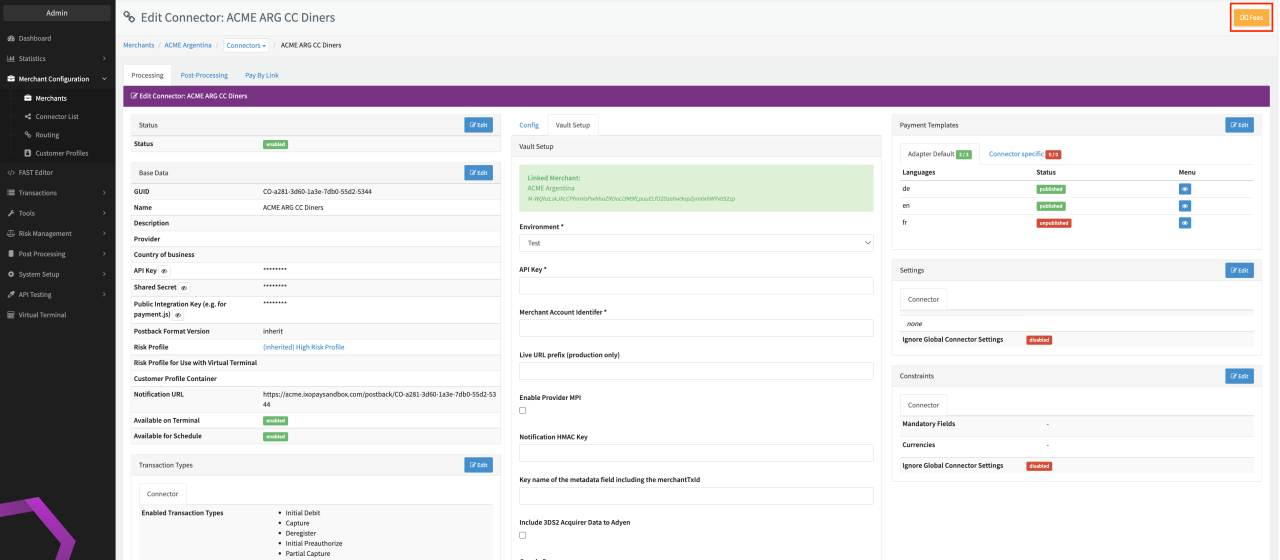Image resolution: width=1280 pixels, height=560 pixels.
Task: Switch to the Config tab
Action: click(529, 125)
